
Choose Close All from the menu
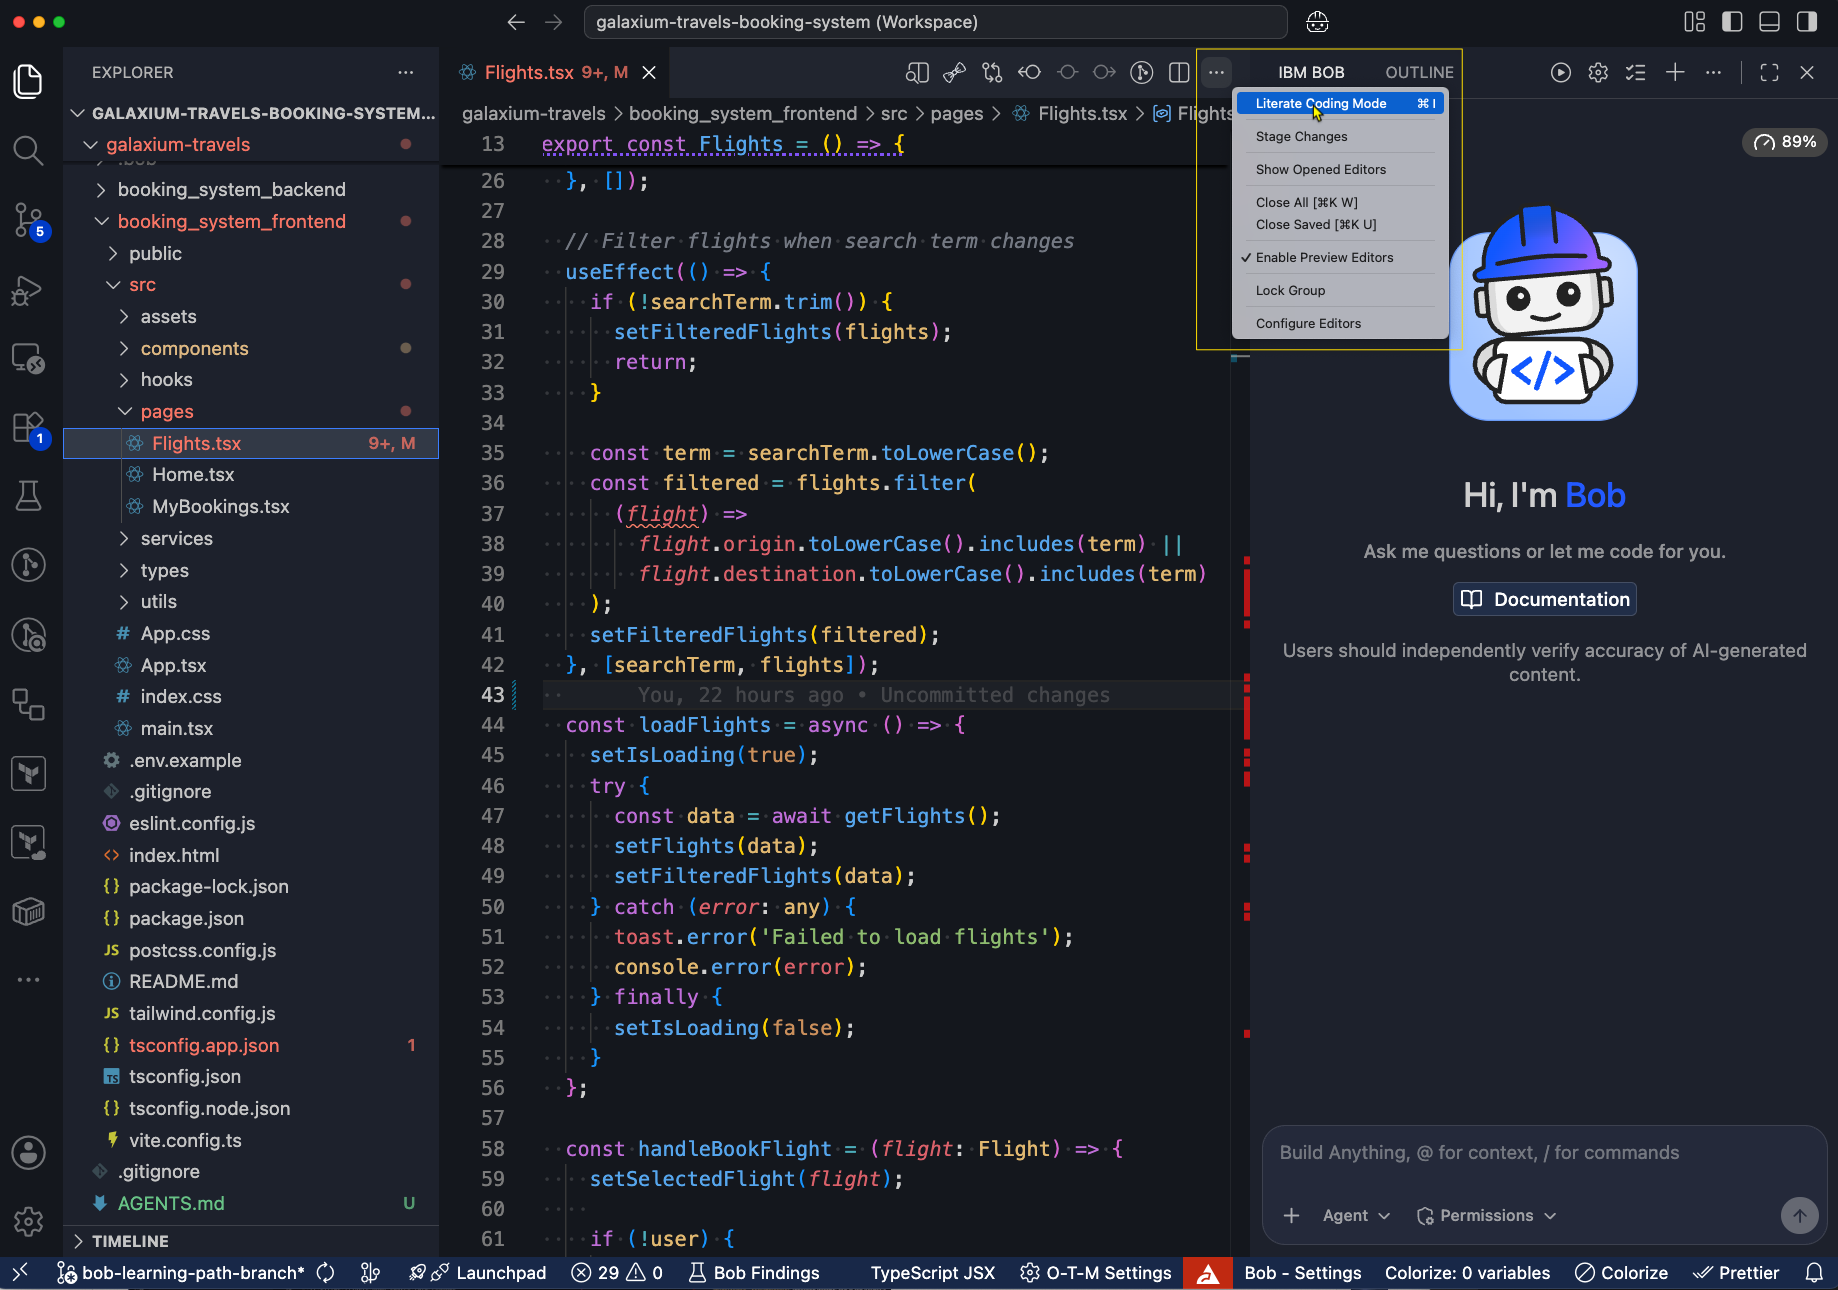[x=1340, y=203]
